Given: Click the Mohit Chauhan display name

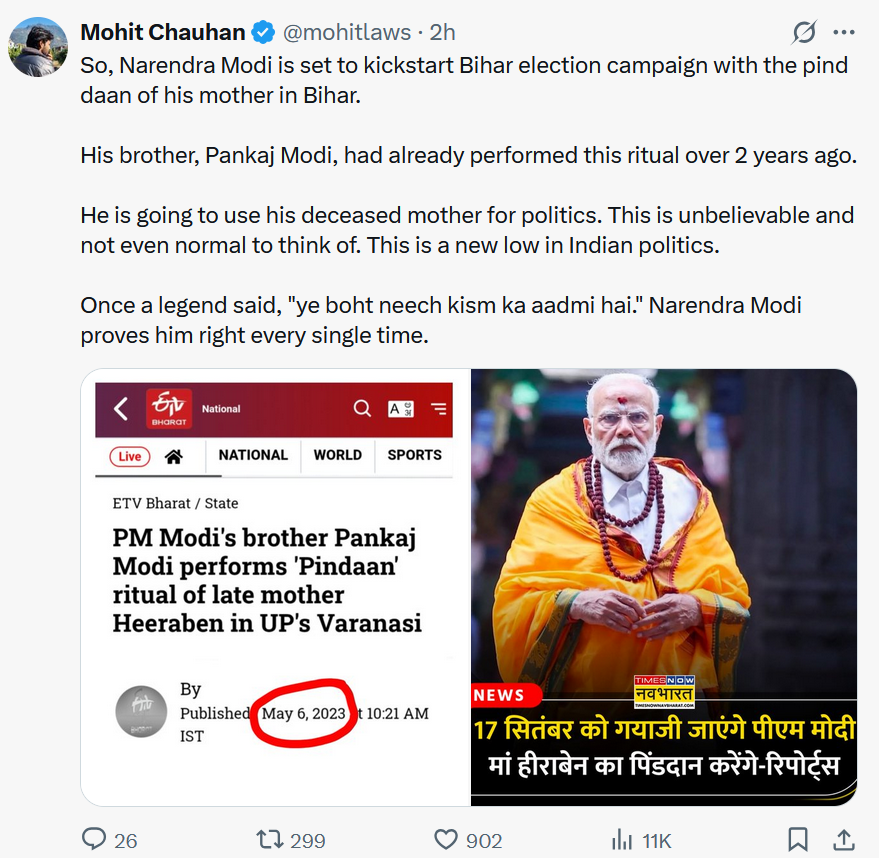Looking at the screenshot, I should coord(163,32).
